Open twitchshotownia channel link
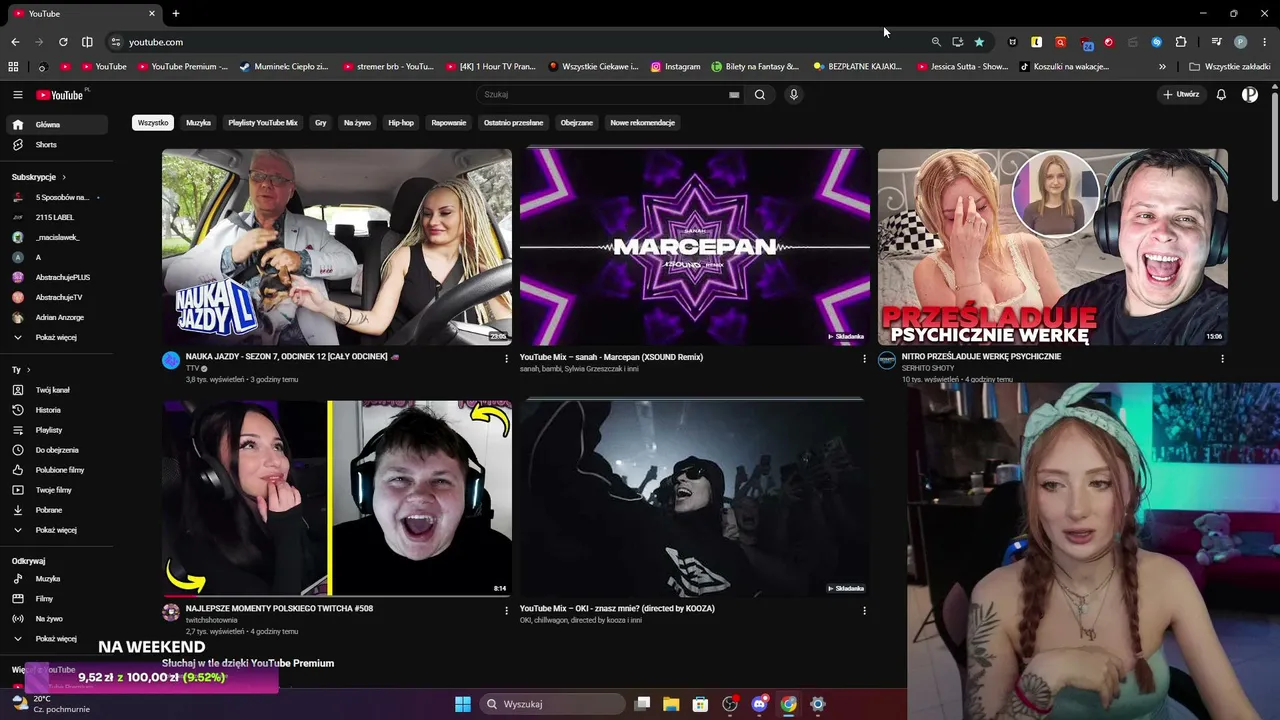The height and width of the screenshot is (720, 1280). click(212, 621)
